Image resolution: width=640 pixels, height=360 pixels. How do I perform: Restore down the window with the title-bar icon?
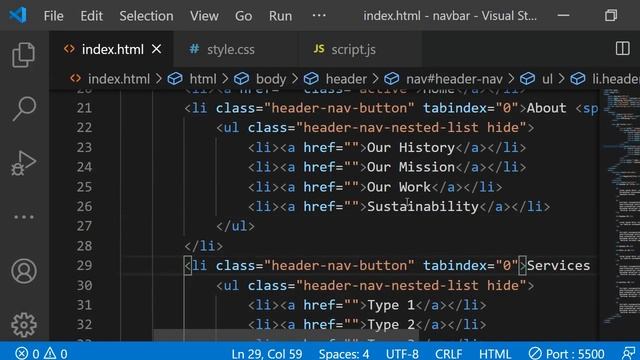point(611,16)
